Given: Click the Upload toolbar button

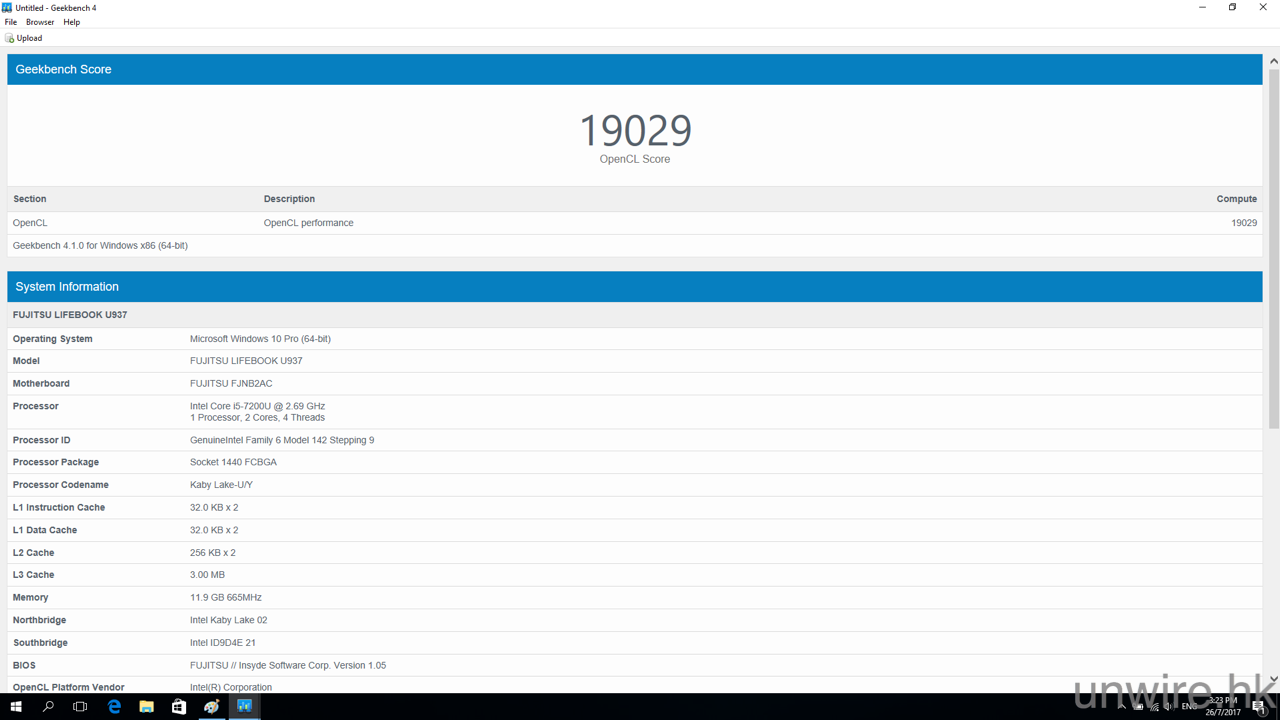Looking at the screenshot, I should (24, 38).
